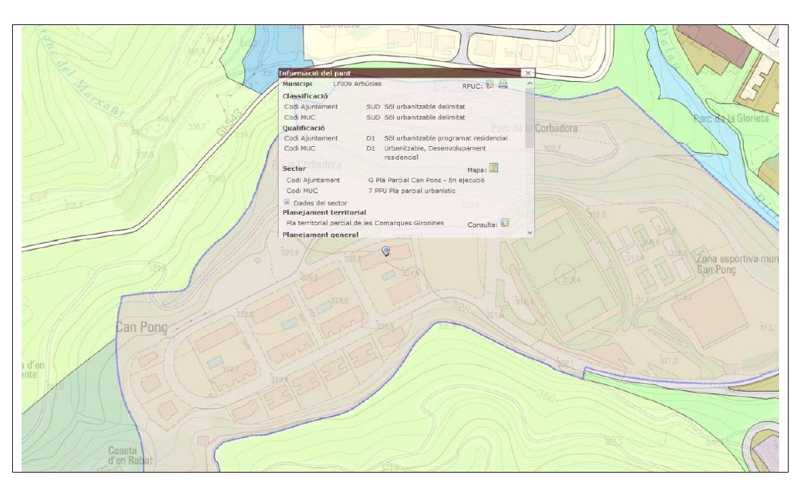
Task: Click the popup scrollbar down arrow
Action: [530, 231]
